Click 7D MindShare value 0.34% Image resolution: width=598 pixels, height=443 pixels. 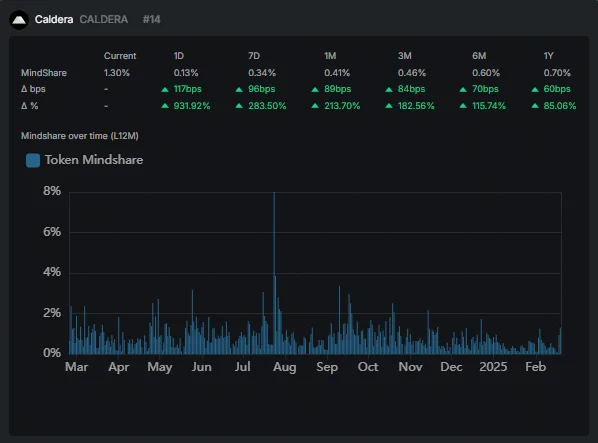(262, 73)
